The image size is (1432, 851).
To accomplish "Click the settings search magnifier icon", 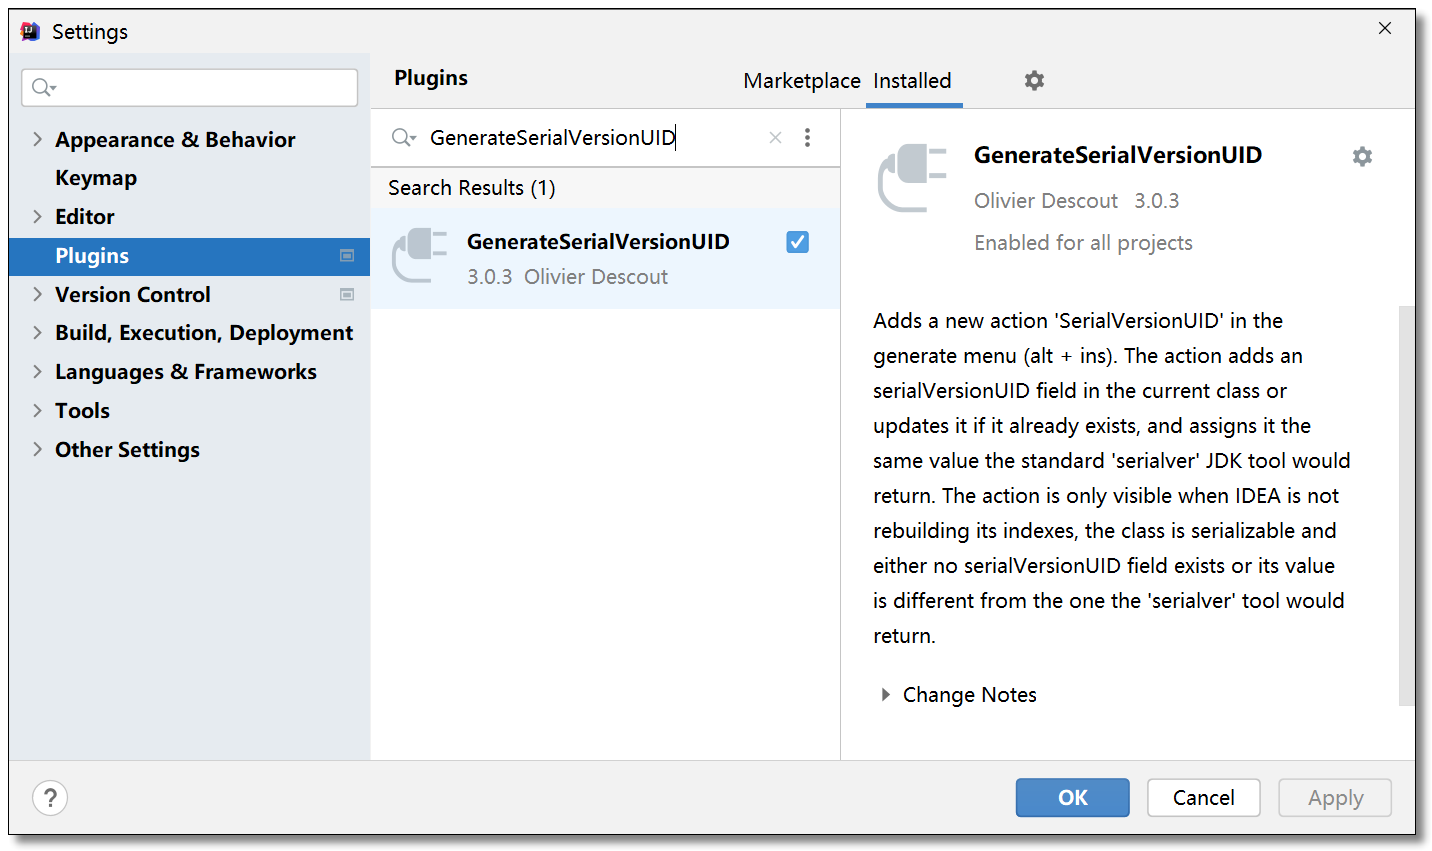I will pyautogui.click(x=43, y=88).
